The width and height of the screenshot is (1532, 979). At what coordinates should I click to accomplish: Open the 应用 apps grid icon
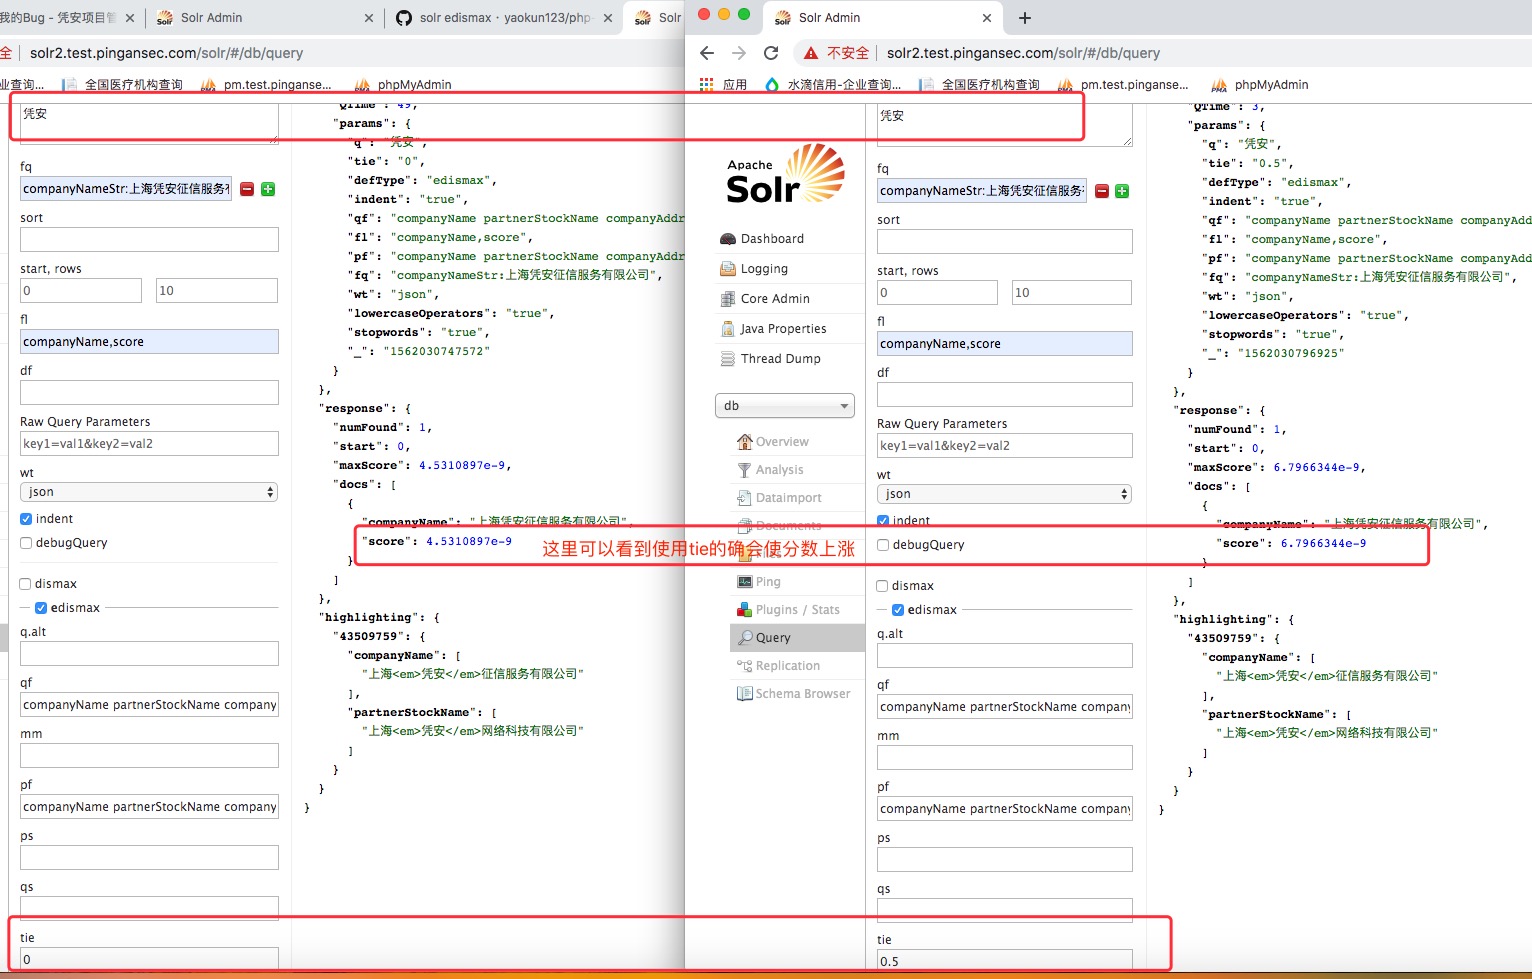click(706, 85)
